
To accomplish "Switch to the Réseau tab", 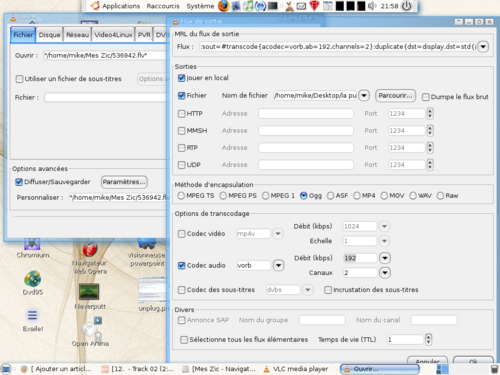I will [x=77, y=35].
